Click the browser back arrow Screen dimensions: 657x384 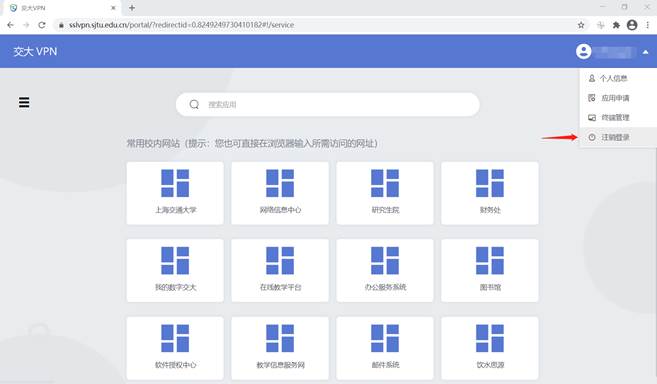(x=10, y=25)
